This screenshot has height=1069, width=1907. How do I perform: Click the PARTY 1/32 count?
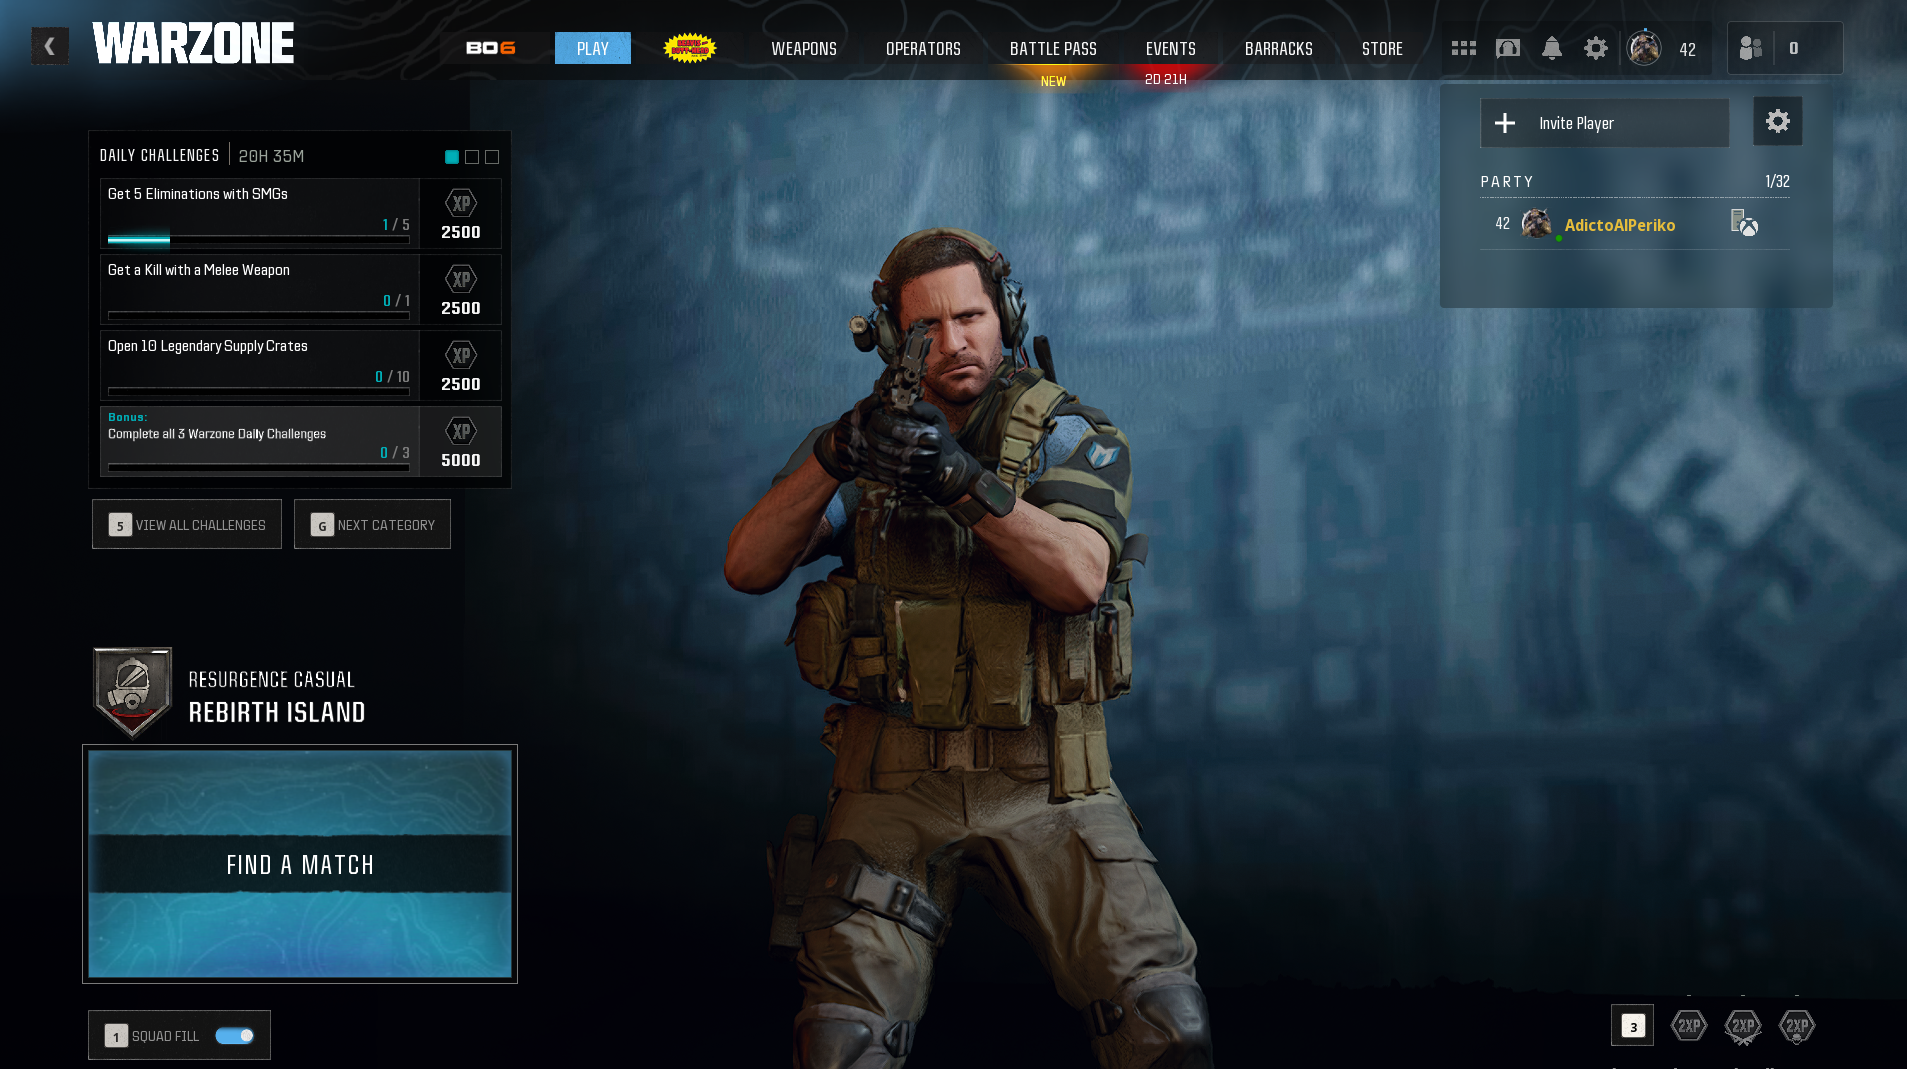pyautogui.click(x=1777, y=181)
